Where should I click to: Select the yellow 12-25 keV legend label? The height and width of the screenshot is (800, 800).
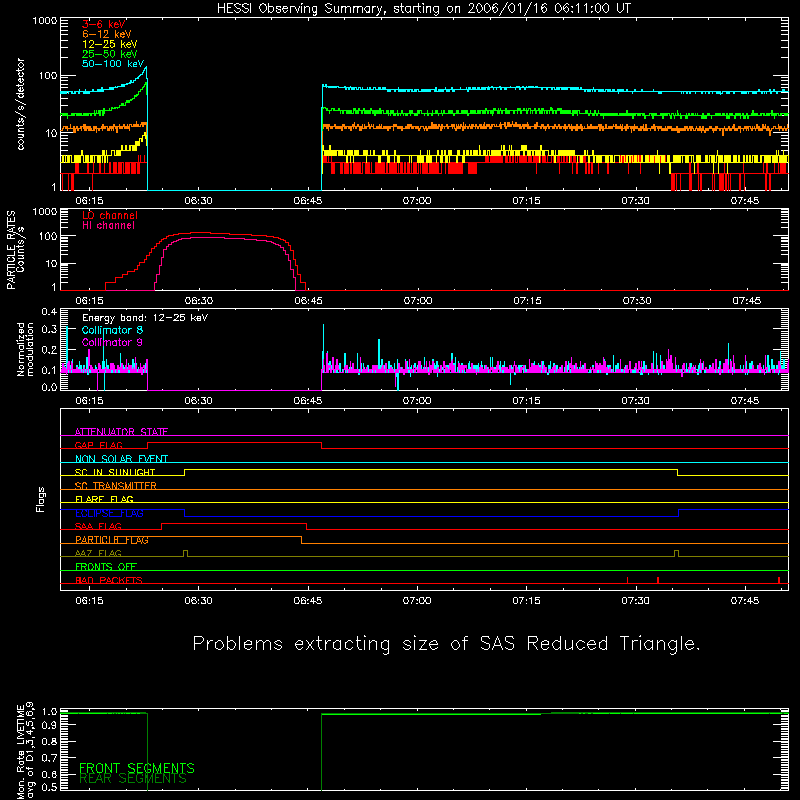click(110, 44)
